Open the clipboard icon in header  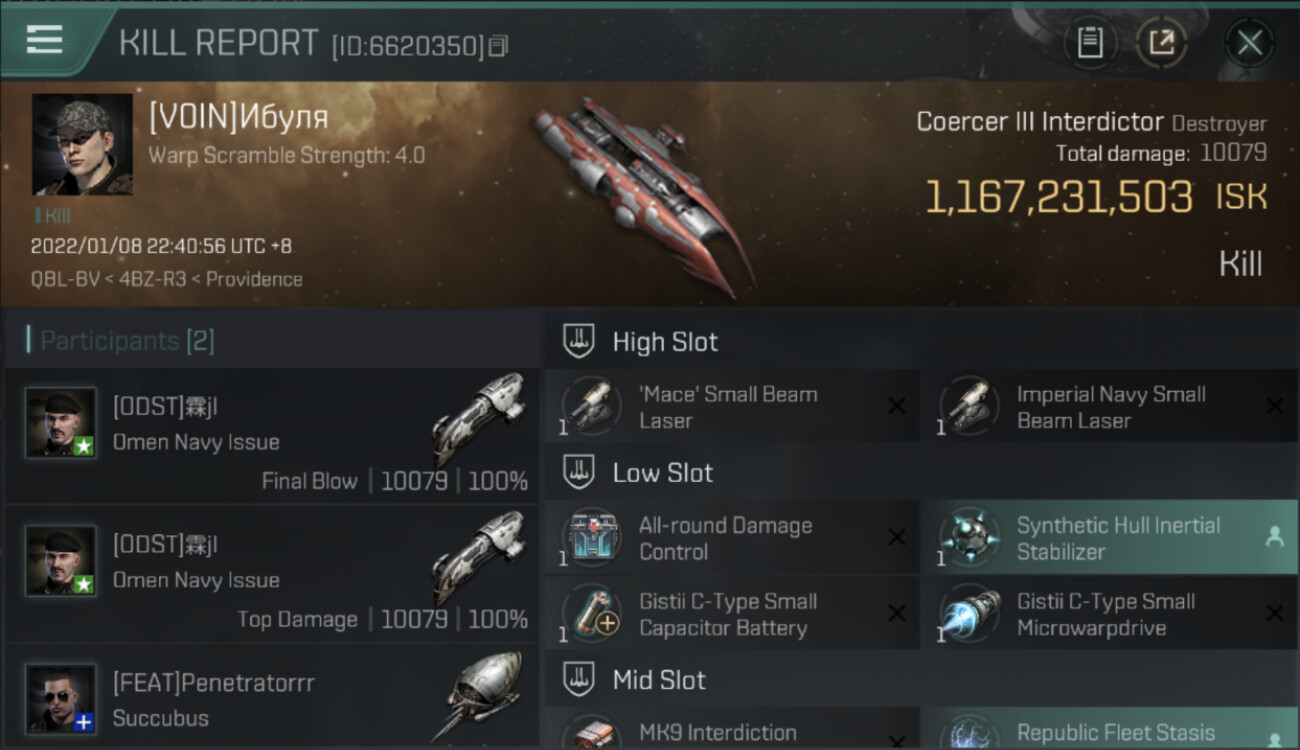pos(1090,43)
